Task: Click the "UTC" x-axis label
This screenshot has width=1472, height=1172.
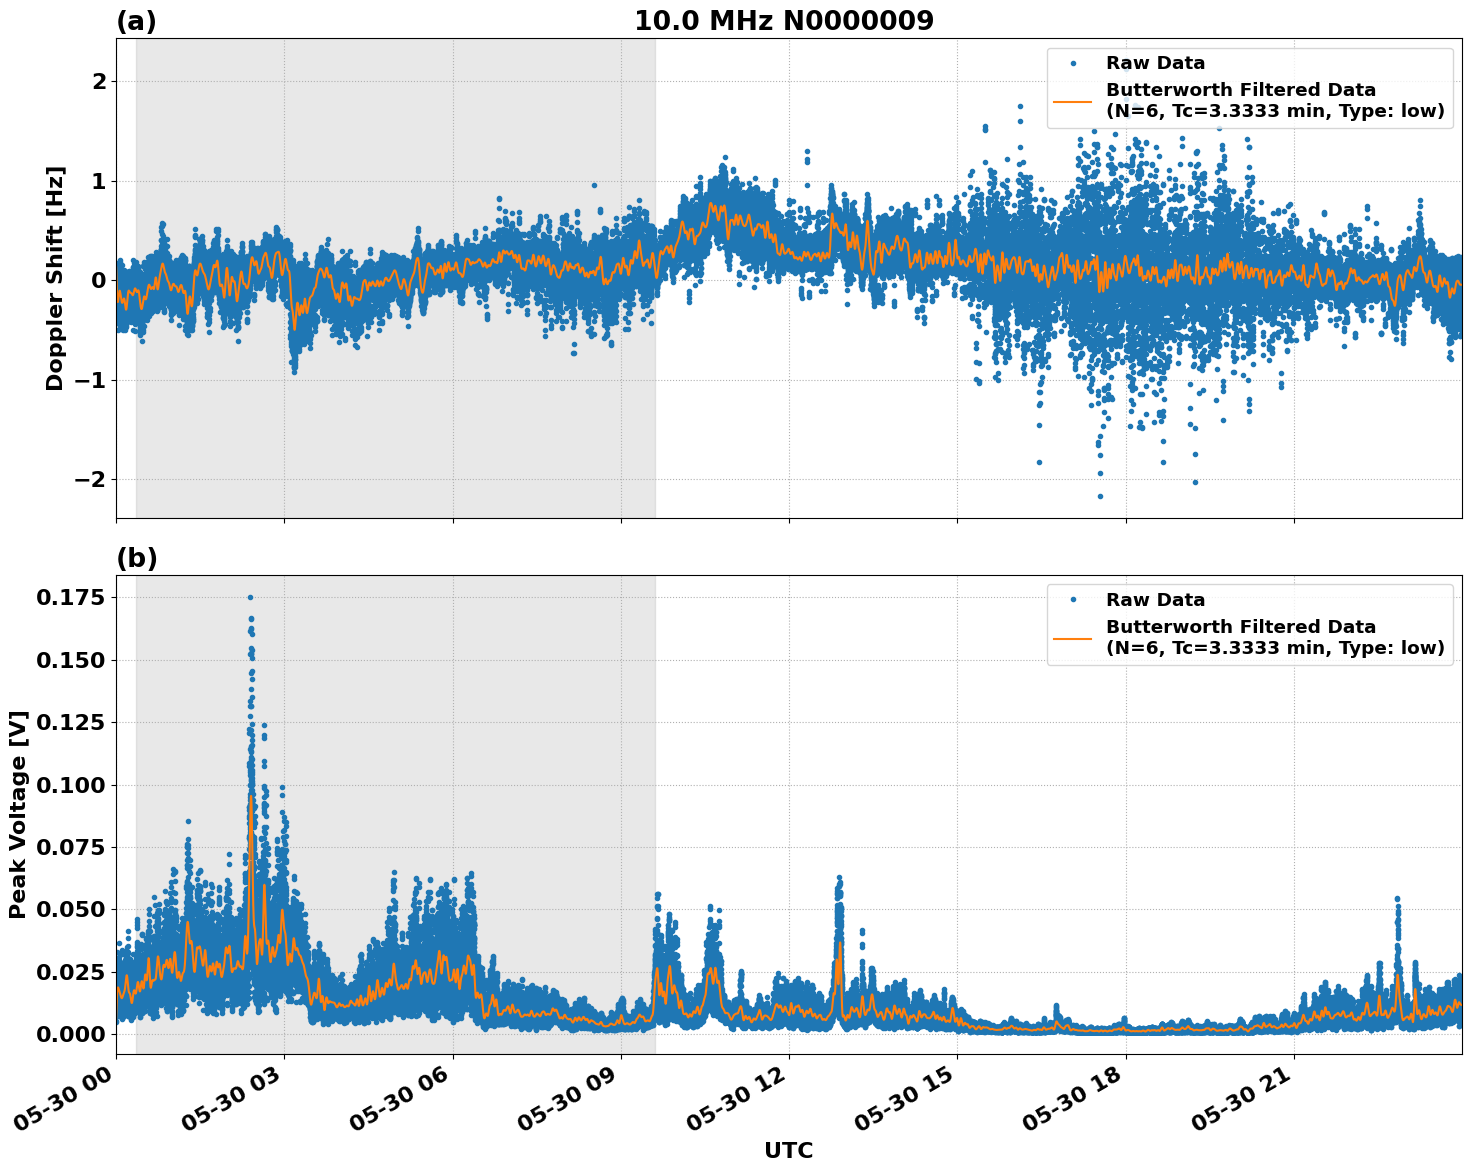Action: coord(789,1150)
